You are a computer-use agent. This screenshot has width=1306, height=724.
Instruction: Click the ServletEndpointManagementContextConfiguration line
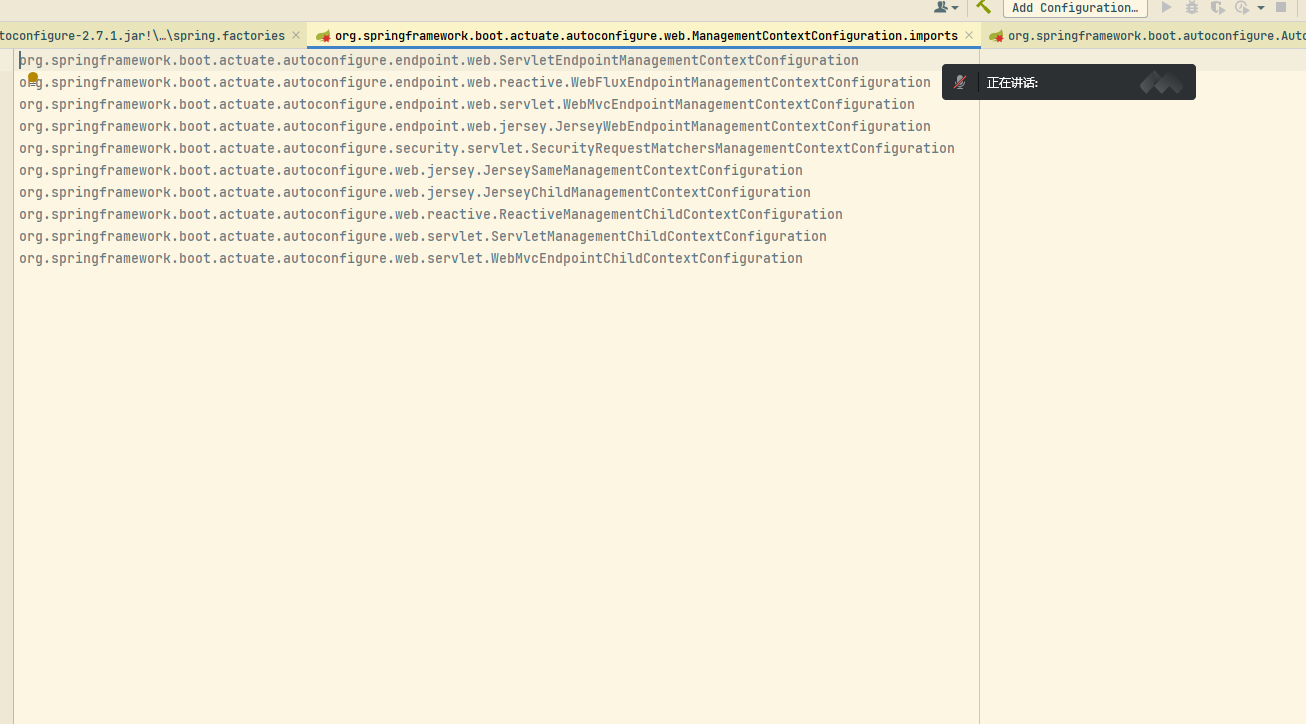click(x=438, y=60)
